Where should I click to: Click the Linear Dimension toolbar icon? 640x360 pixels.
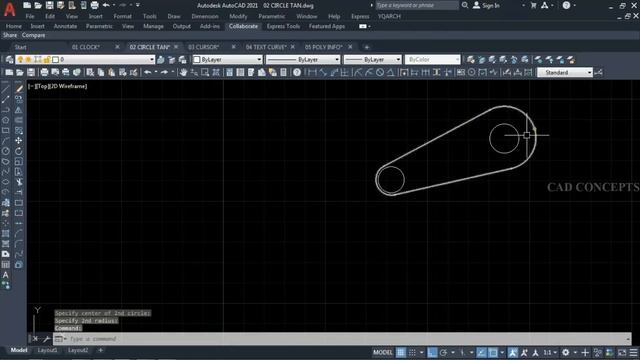[312, 72]
